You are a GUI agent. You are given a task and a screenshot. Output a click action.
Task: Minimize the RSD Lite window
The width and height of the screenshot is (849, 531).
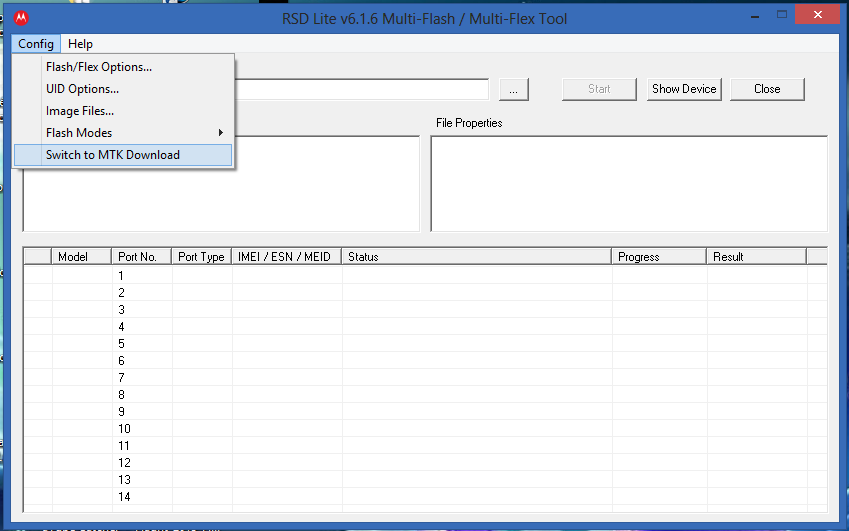pos(755,16)
